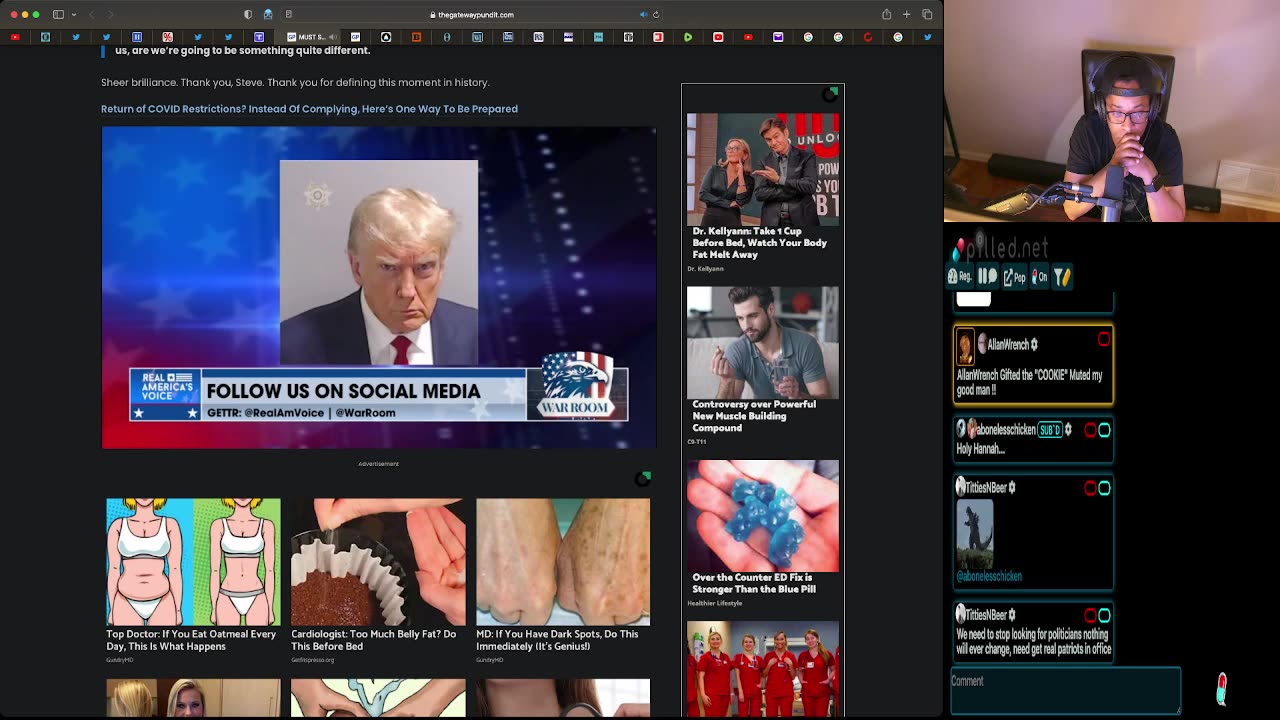
Task: Click the ad info icon above Dr. Kellyann ad
Action: pos(831,94)
